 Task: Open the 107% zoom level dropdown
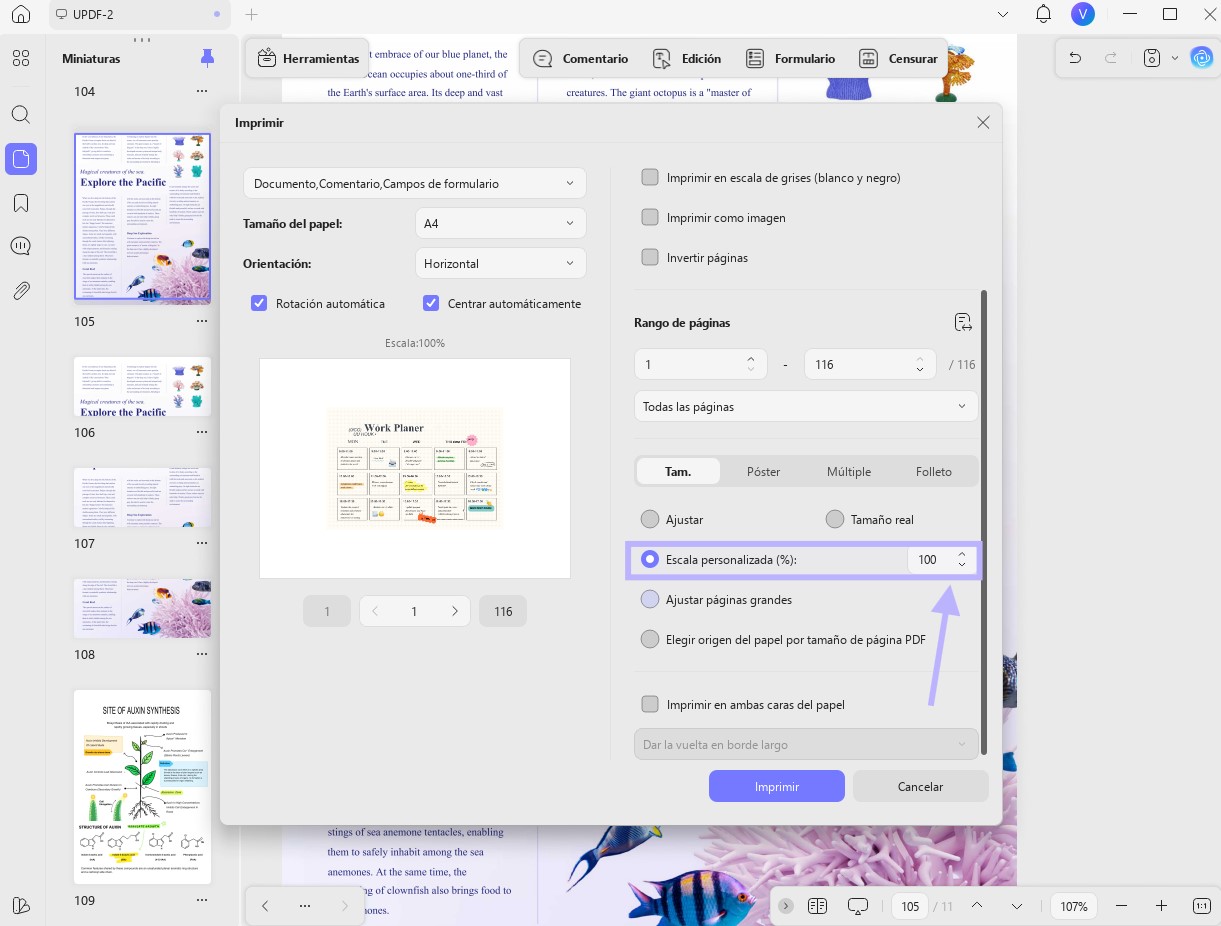pyautogui.click(x=1073, y=906)
